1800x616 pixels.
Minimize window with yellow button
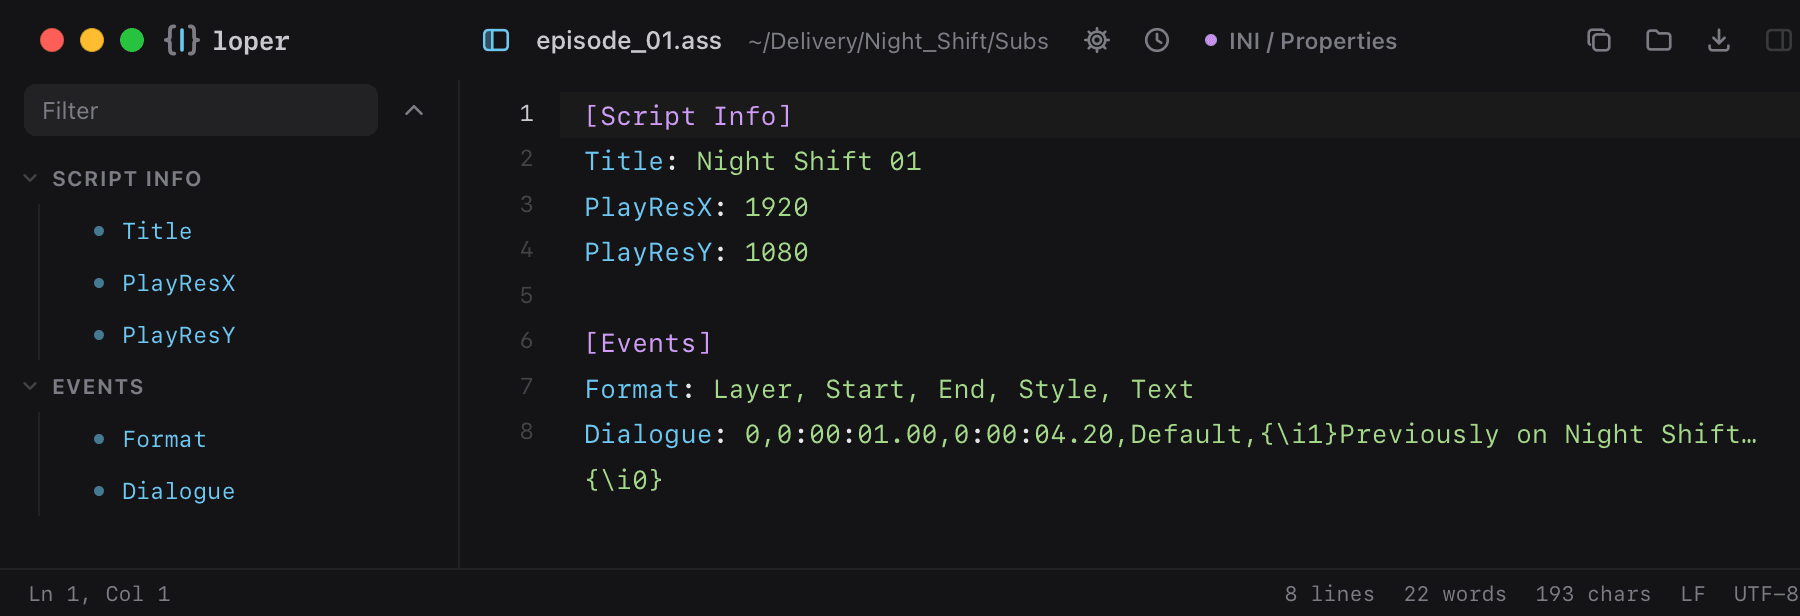click(92, 40)
